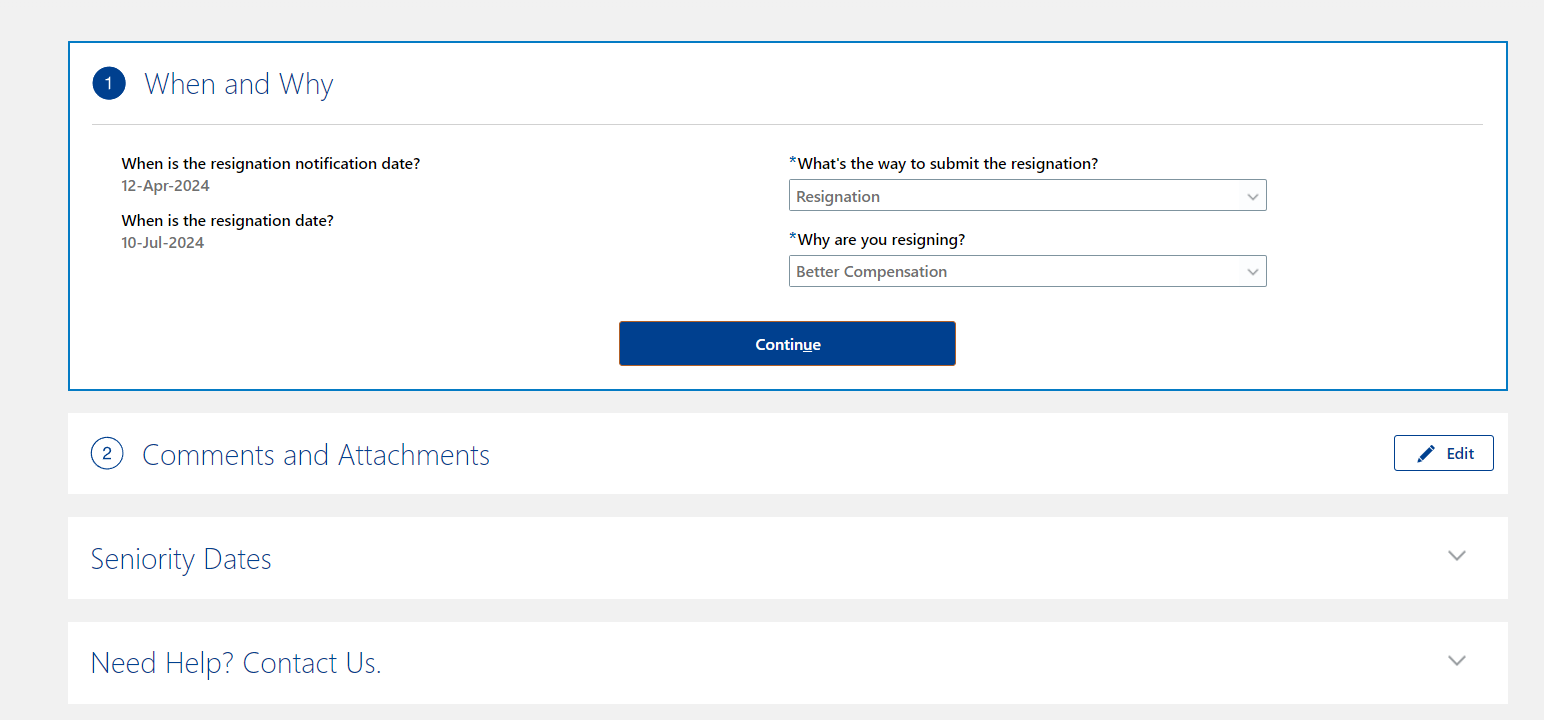Click the chevron icon on the Resignation dropdown
The height and width of the screenshot is (720, 1544).
point(1252,195)
